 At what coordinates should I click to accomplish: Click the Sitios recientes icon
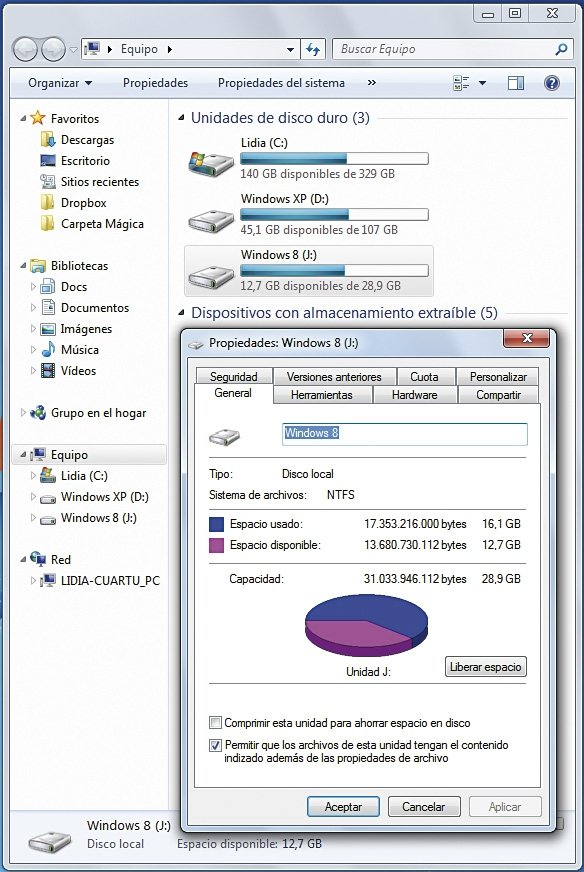(x=48, y=181)
